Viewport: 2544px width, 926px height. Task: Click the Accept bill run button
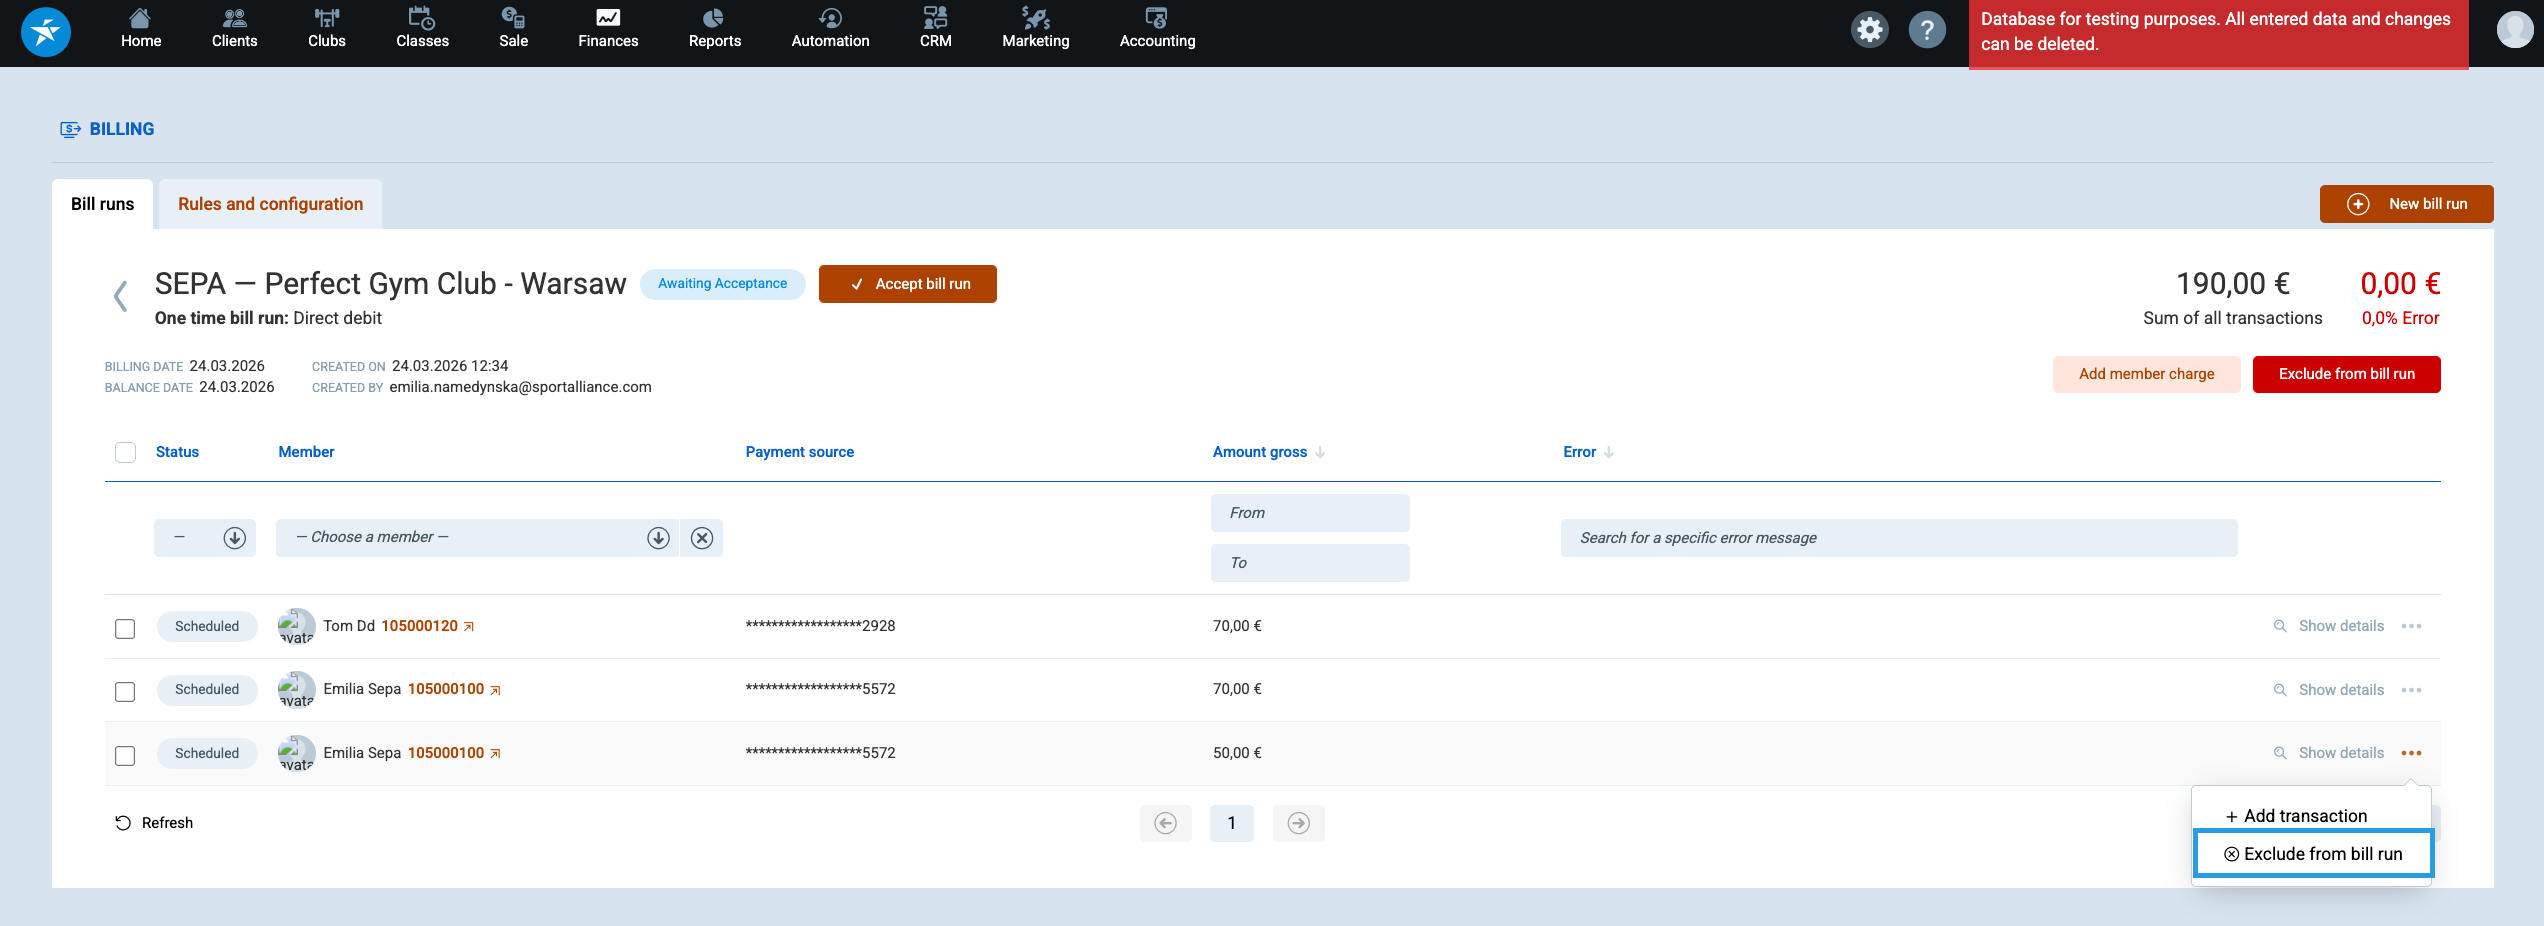coord(907,284)
